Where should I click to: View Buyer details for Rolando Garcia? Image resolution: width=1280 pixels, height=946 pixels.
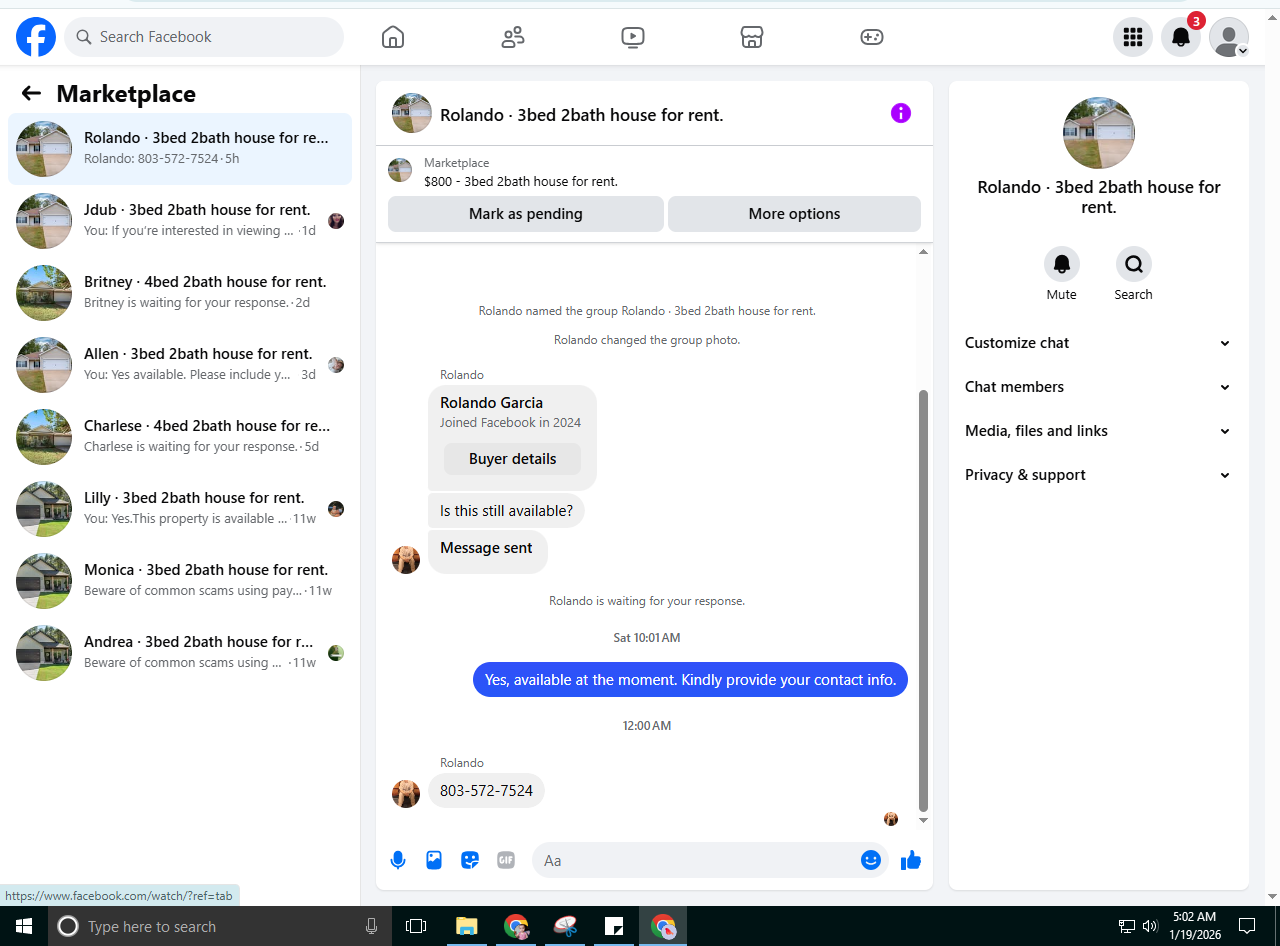513,459
